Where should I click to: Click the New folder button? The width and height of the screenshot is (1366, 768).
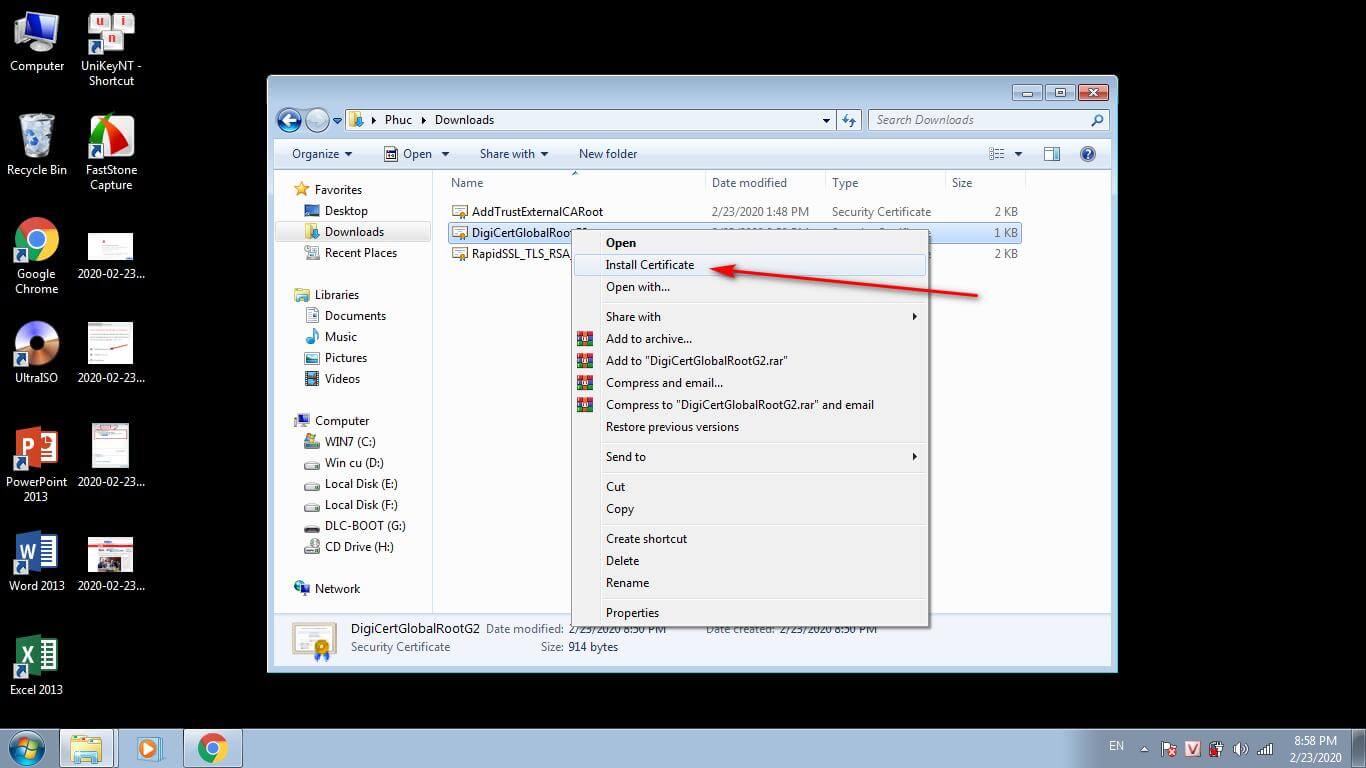pos(607,154)
